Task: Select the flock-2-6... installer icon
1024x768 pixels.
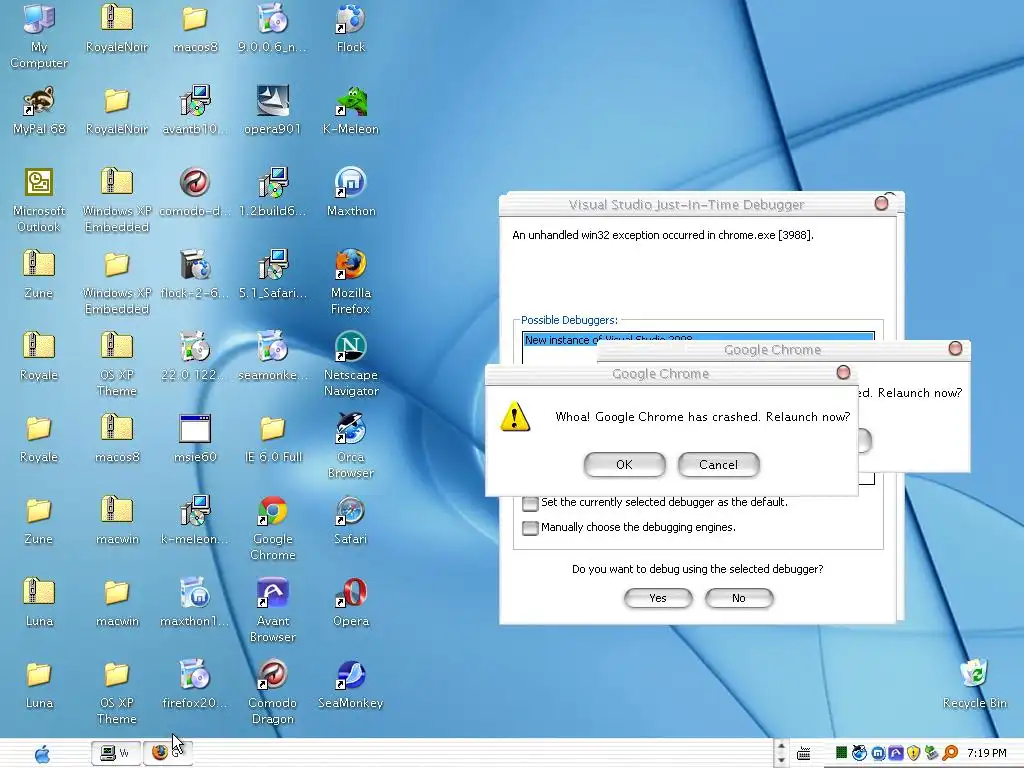Action: click(x=195, y=274)
